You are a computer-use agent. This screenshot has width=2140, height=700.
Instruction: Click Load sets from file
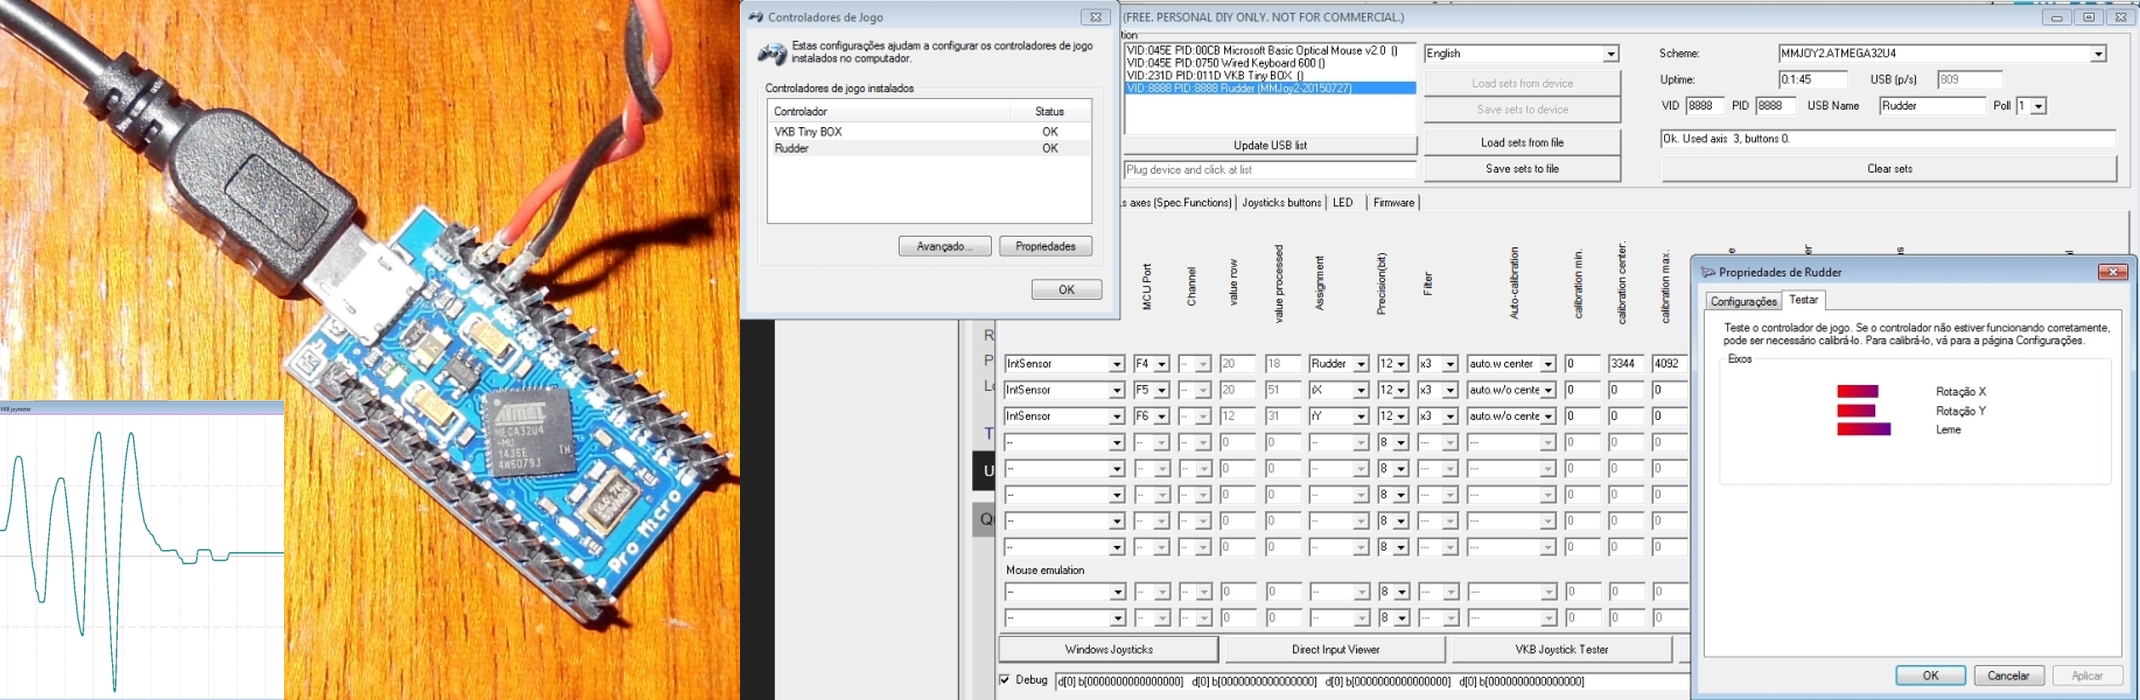pos(1522,143)
